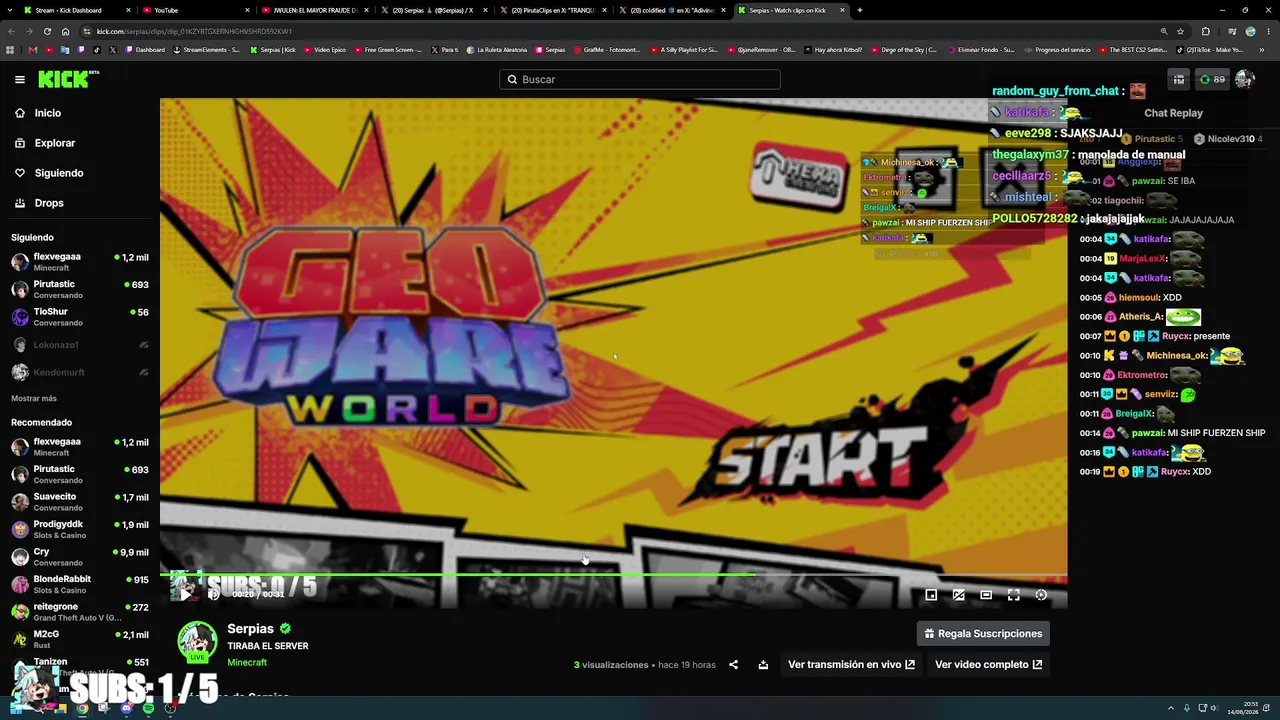
Task: Click the Chat Replay header
Action: 1173,113
